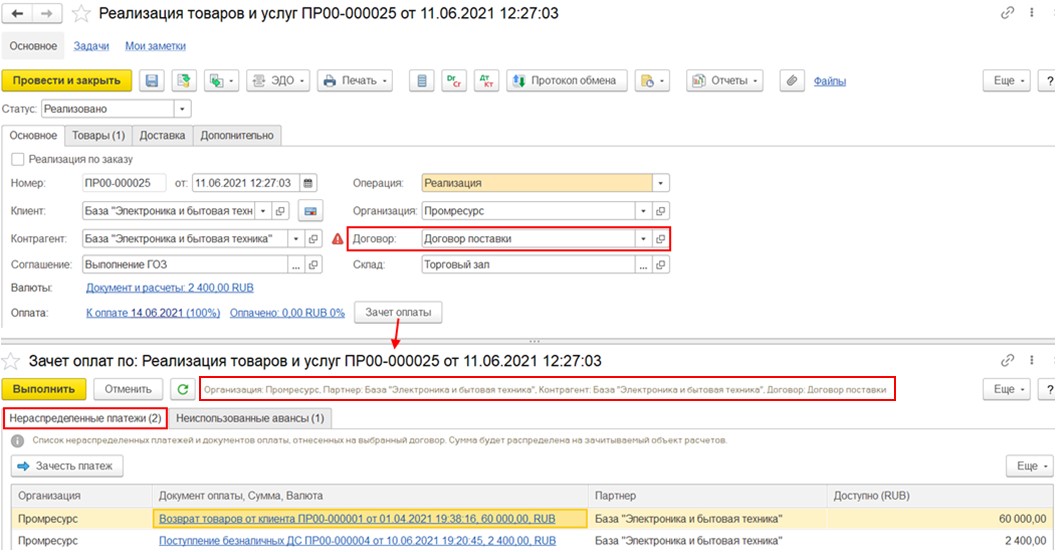Open the Операция dropdown with Реализация
This screenshot has width=1056, height=552.
tap(660, 183)
